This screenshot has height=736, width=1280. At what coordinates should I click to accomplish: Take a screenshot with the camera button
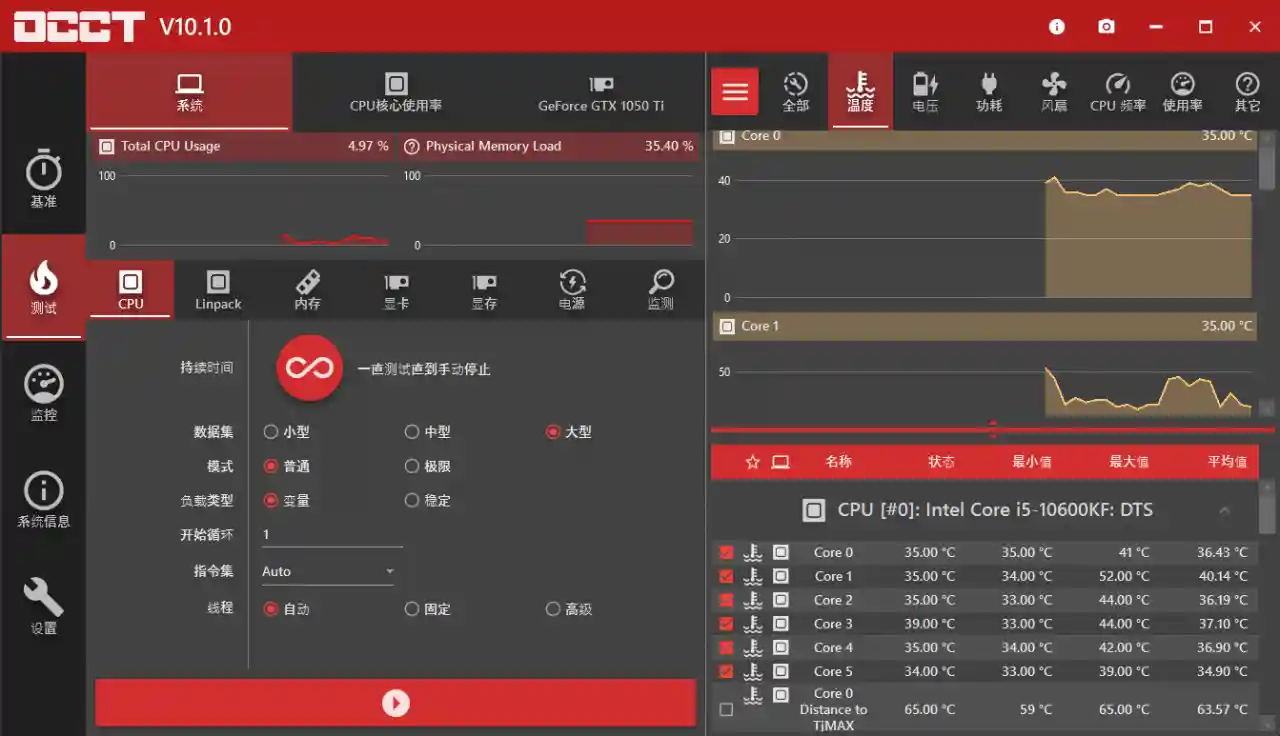click(1106, 27)
